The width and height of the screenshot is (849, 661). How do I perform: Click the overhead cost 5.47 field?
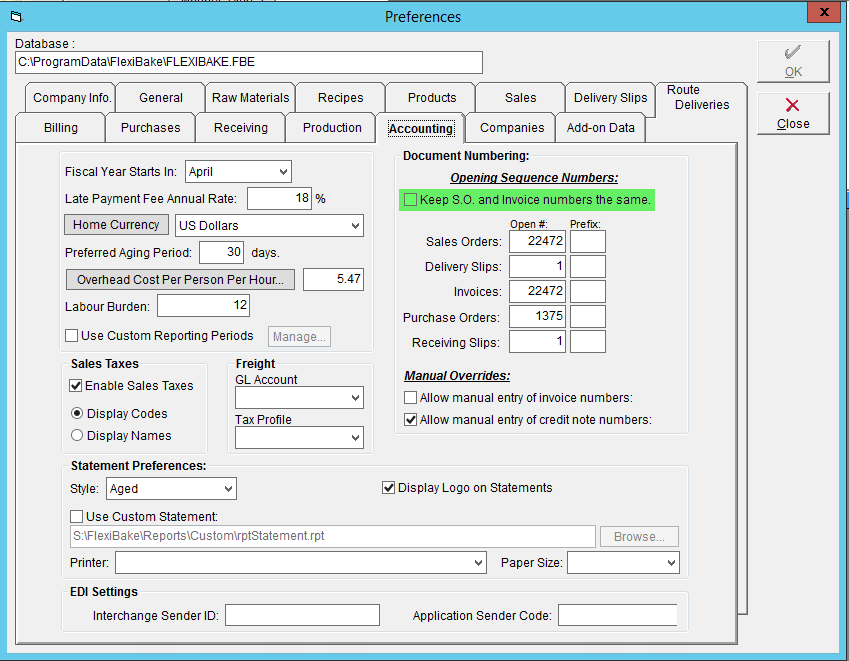coord(333,279)
